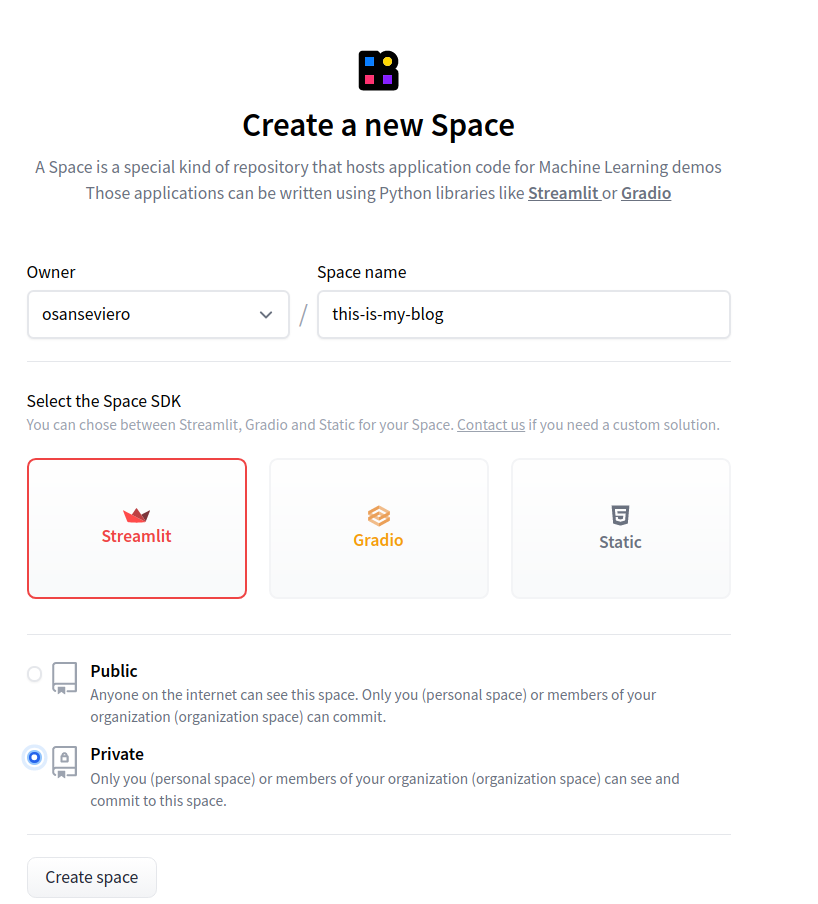Screen dimensions: 818x904
Task: Click the Static HTML5 shield icon
Action: 620,515
